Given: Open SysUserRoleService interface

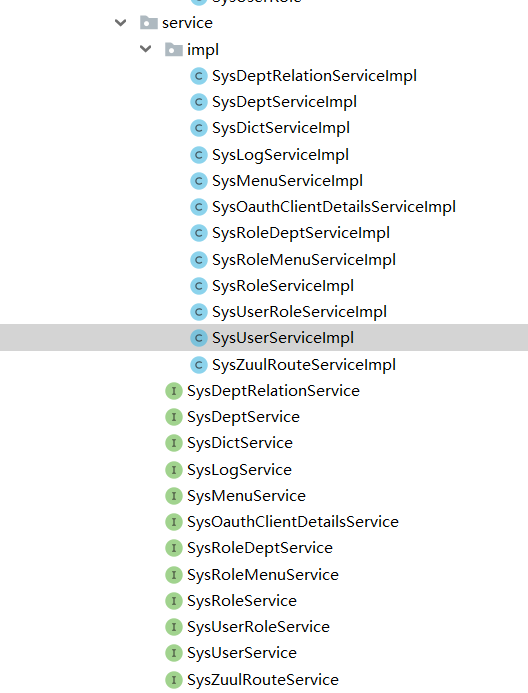Looking at the screenshot, I should click(x=258, y=627).
